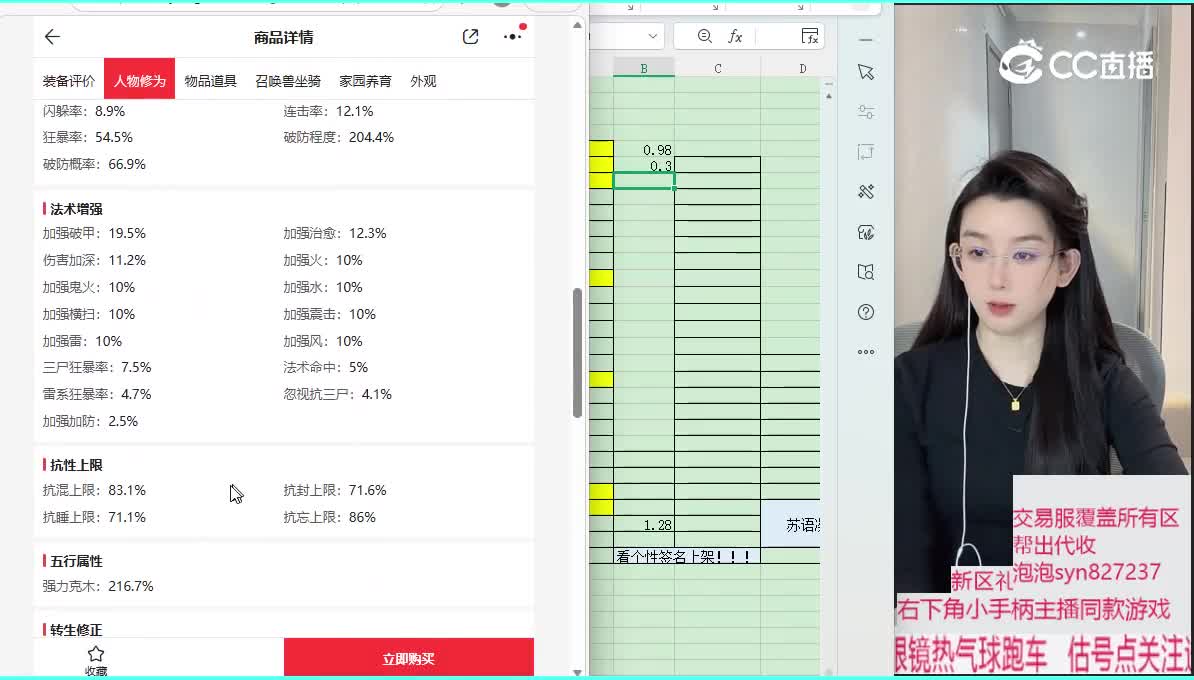Click the search magnifier next to the formula bar
Screen dimensions: 1194x680
click(x=704, y=35)
